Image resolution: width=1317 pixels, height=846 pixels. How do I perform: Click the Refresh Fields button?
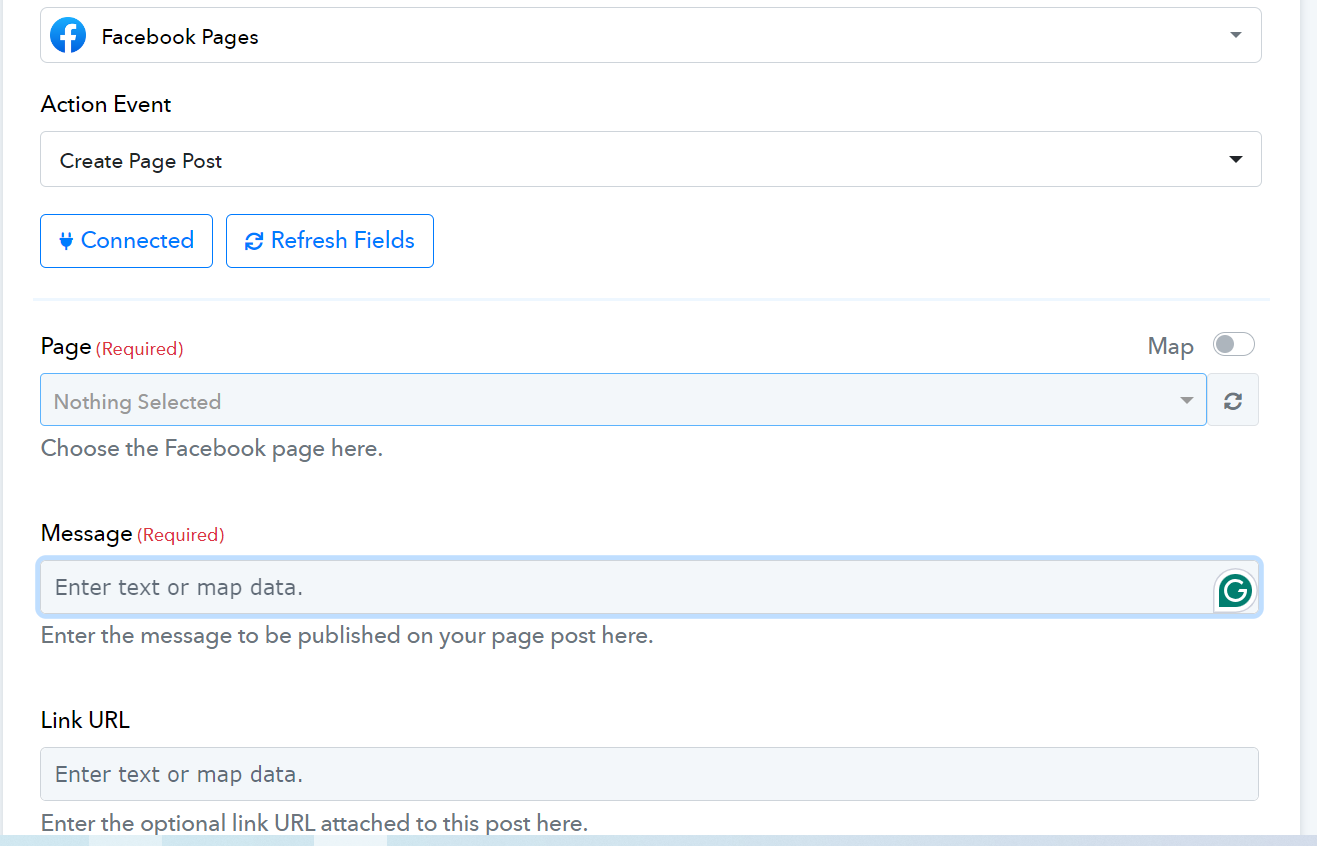330,241
